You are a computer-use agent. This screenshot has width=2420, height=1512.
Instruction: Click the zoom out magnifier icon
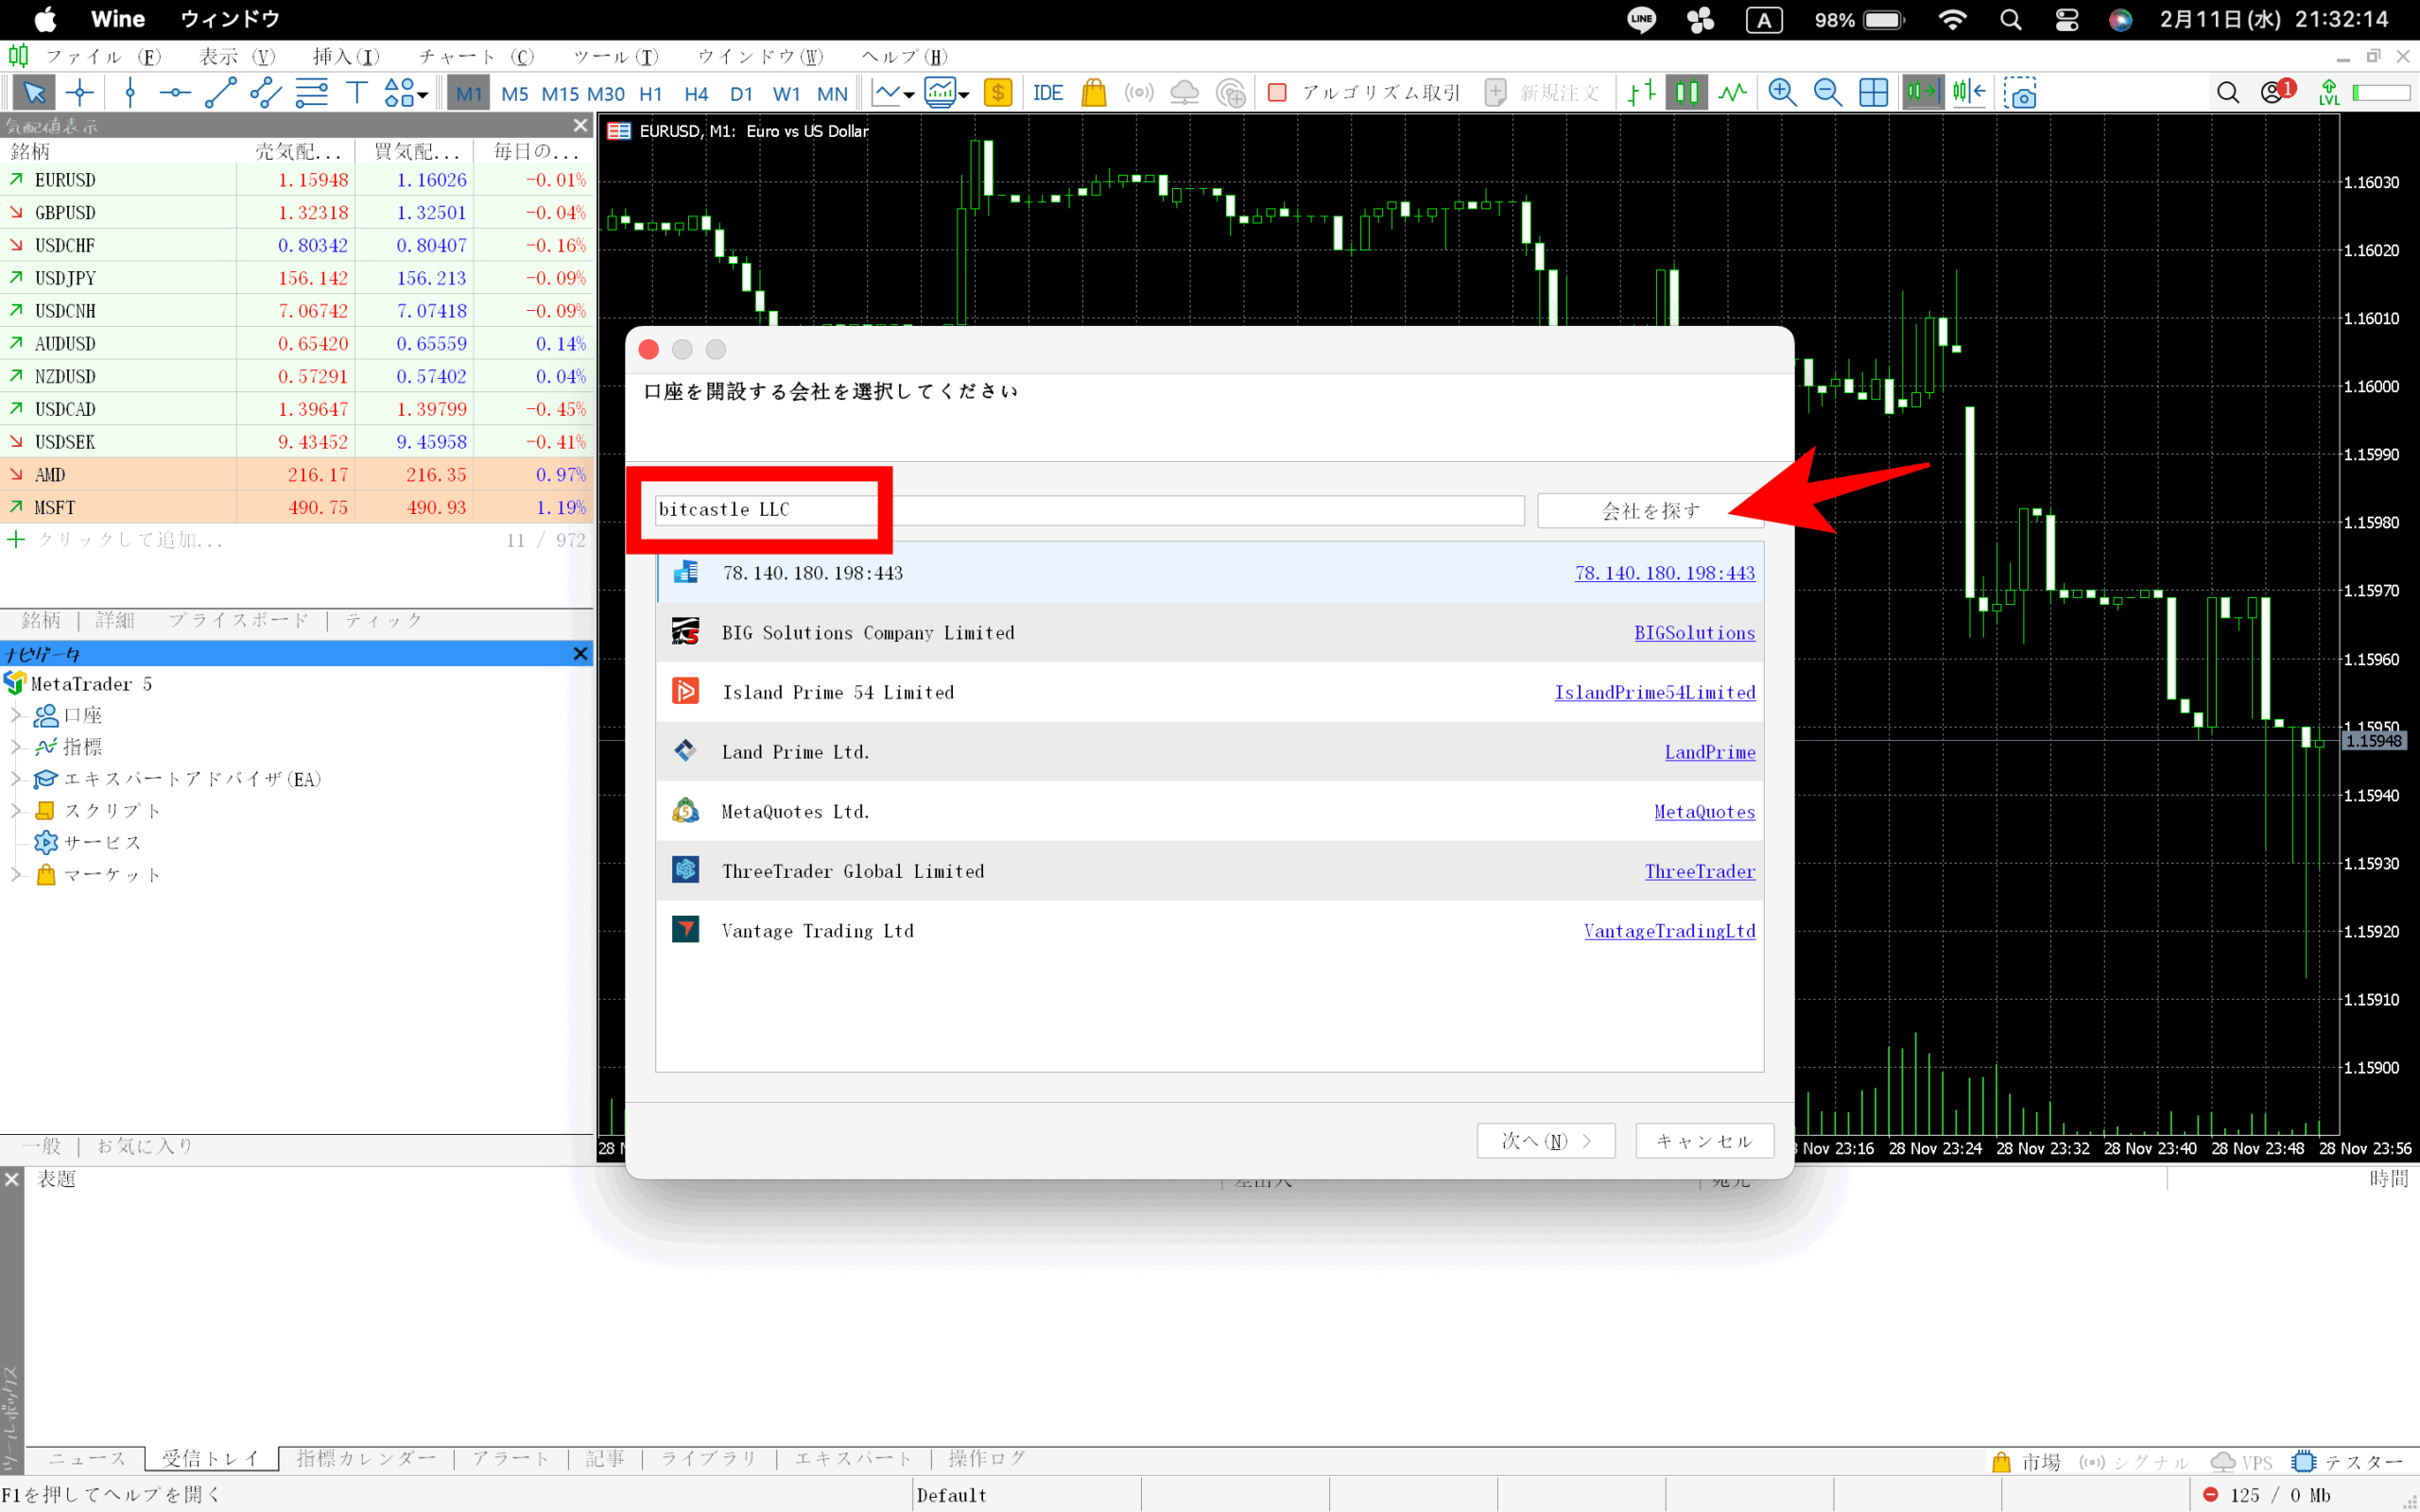coord(1827,93)
